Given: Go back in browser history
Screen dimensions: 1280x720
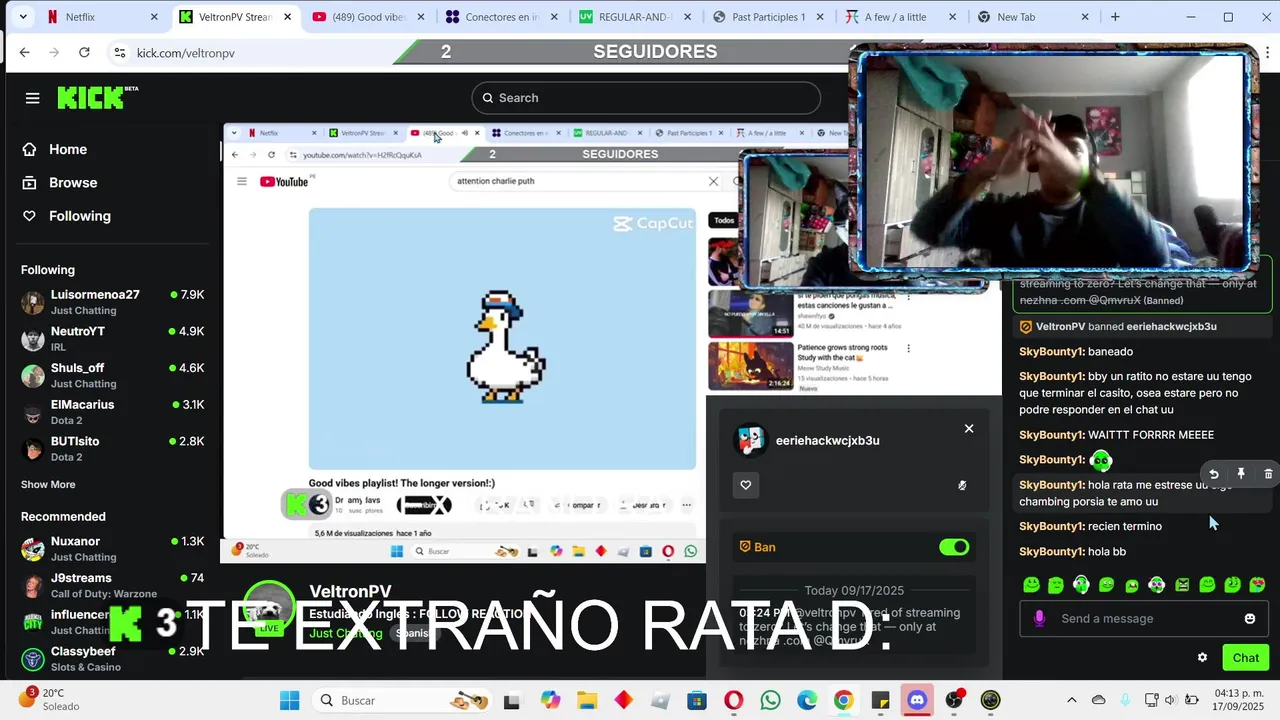Looking at the screenshot, I should (x=25, y=52).
